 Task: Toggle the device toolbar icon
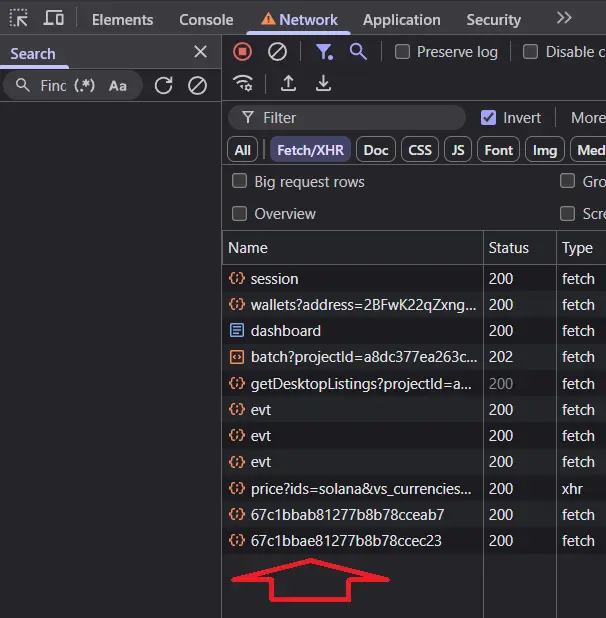coord(54,19)
